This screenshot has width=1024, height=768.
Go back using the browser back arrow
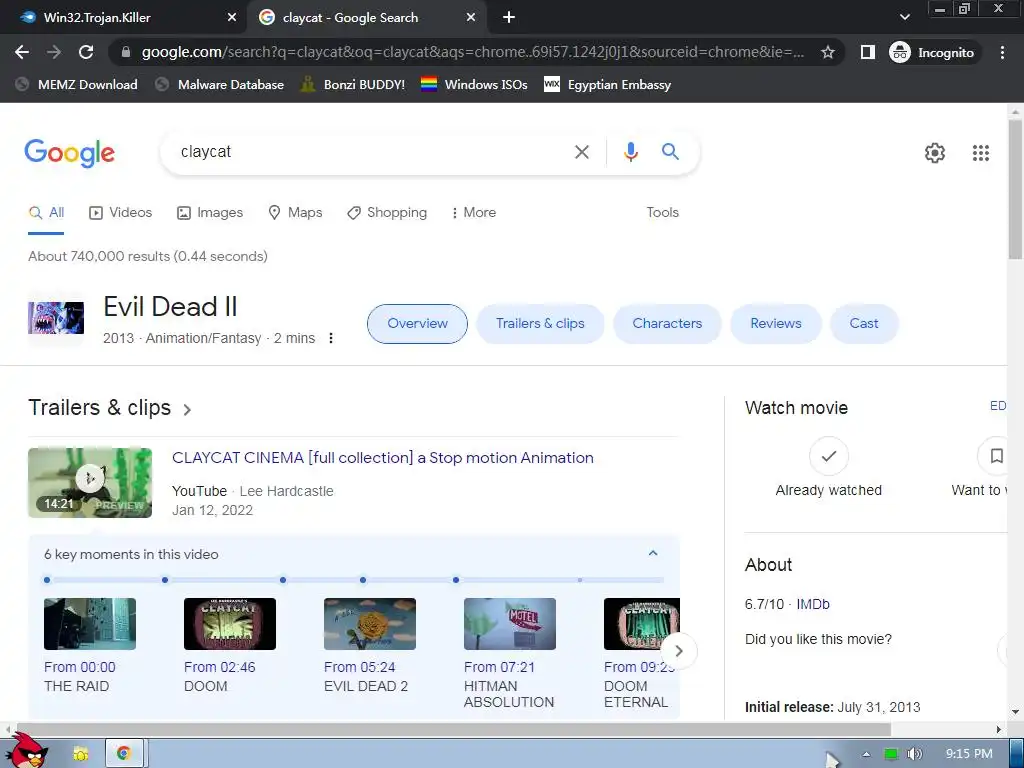coord(22,52)
